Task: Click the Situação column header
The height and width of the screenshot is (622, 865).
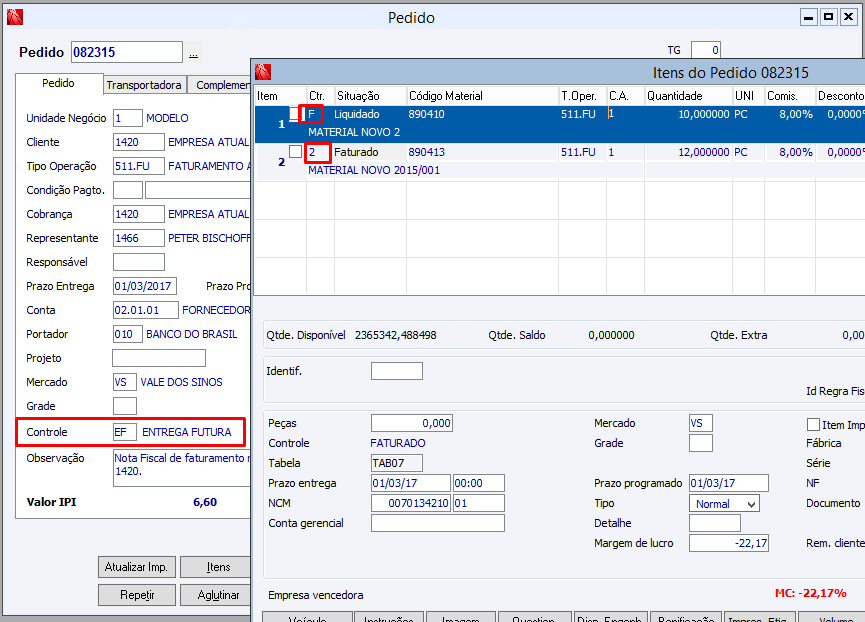Action: click(370, 96)
